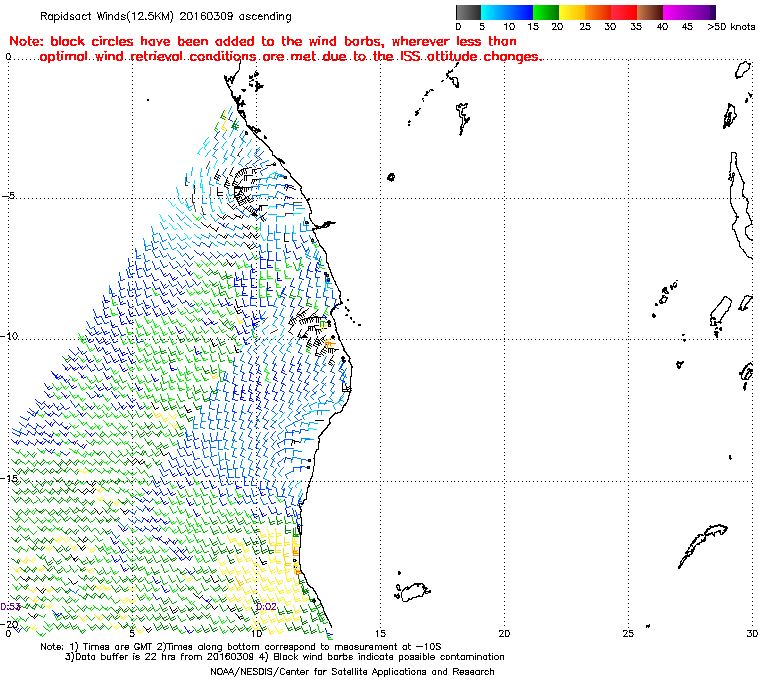The height and width of the screenshot is (688, 760).
Task: Click the '-10' latitude axis label
Action: coord(10,336)
